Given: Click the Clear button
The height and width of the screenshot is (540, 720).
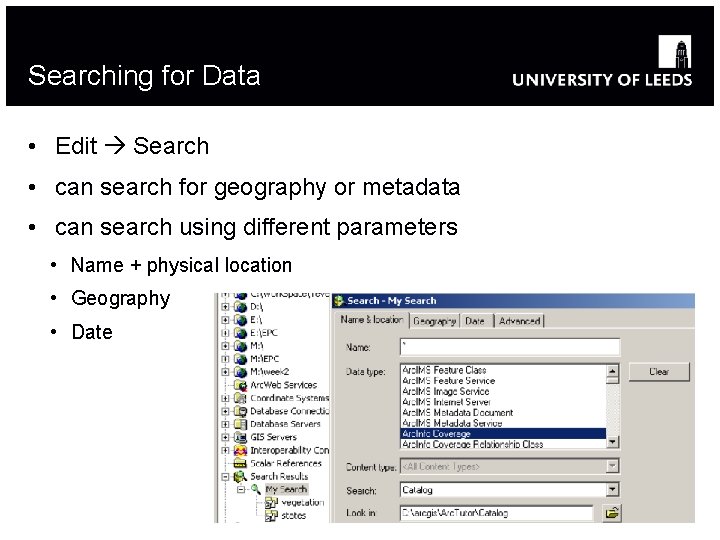Looking at the screenshot, I should [659, 371].
